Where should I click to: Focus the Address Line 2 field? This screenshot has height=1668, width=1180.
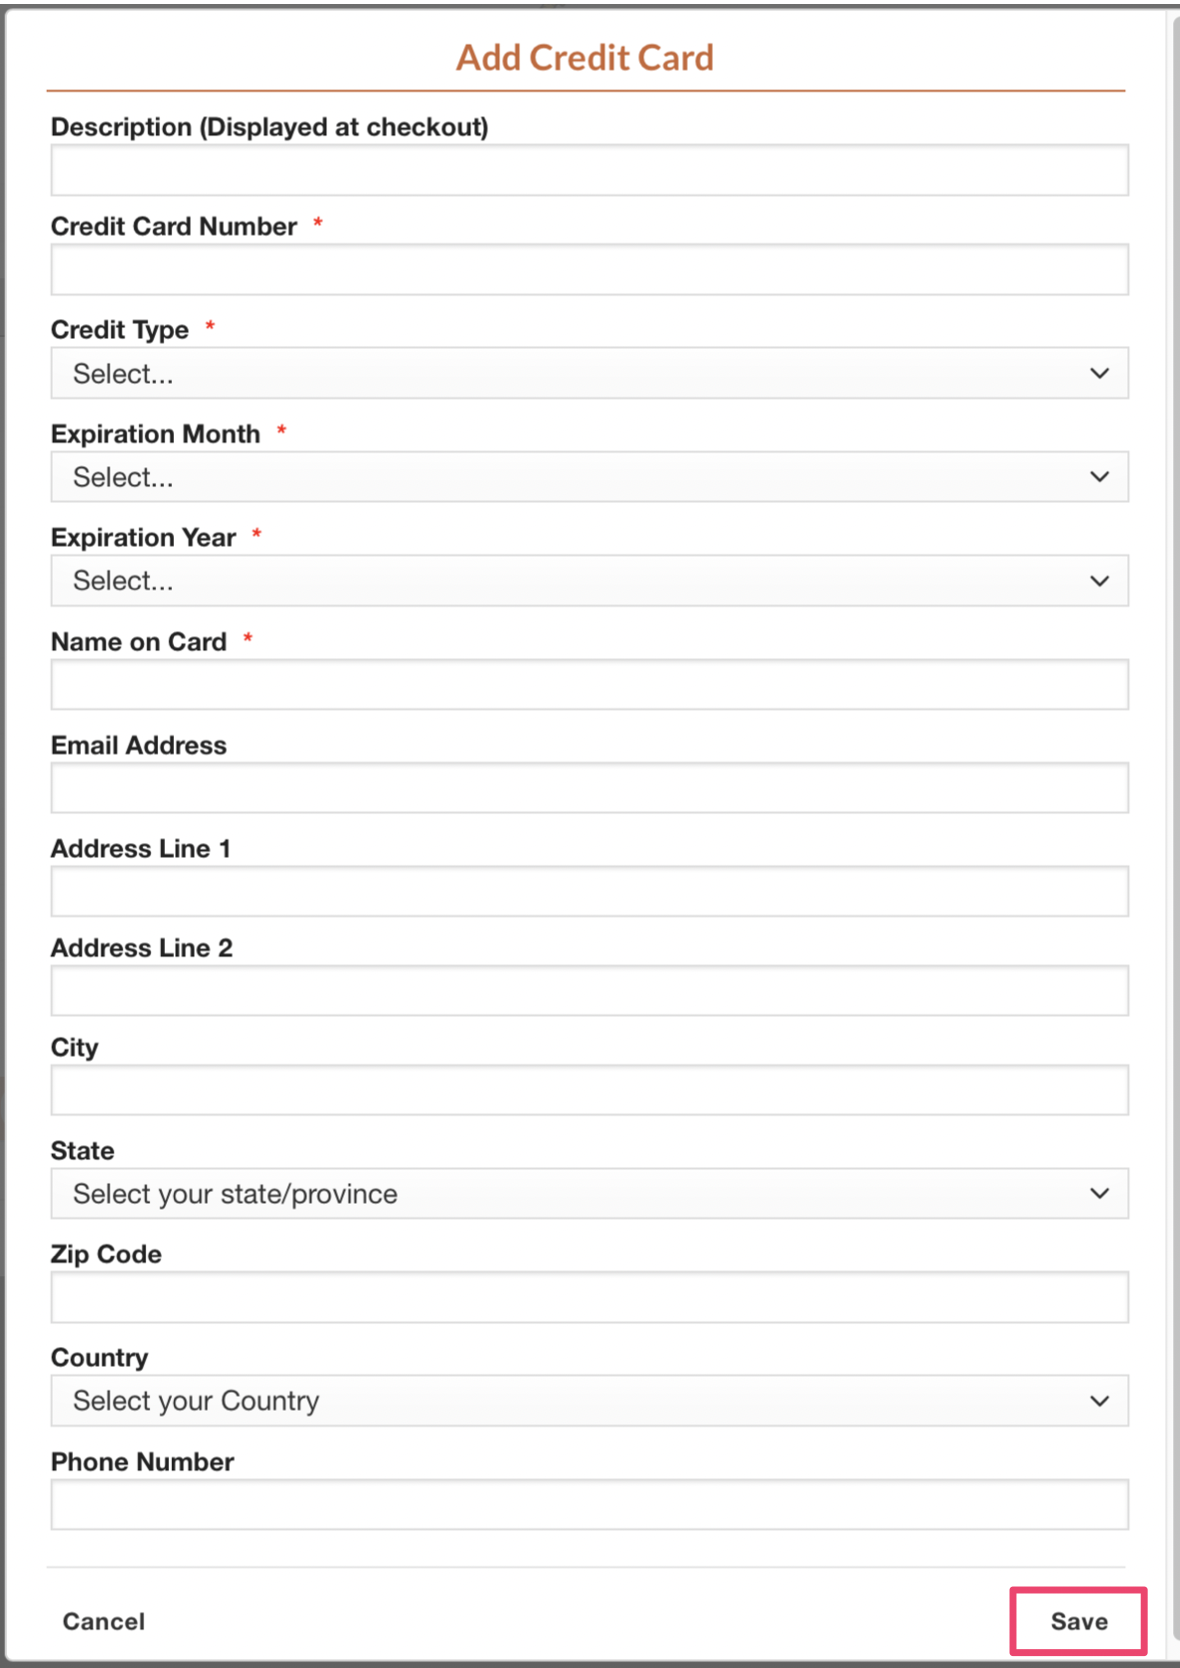point(589,990)
